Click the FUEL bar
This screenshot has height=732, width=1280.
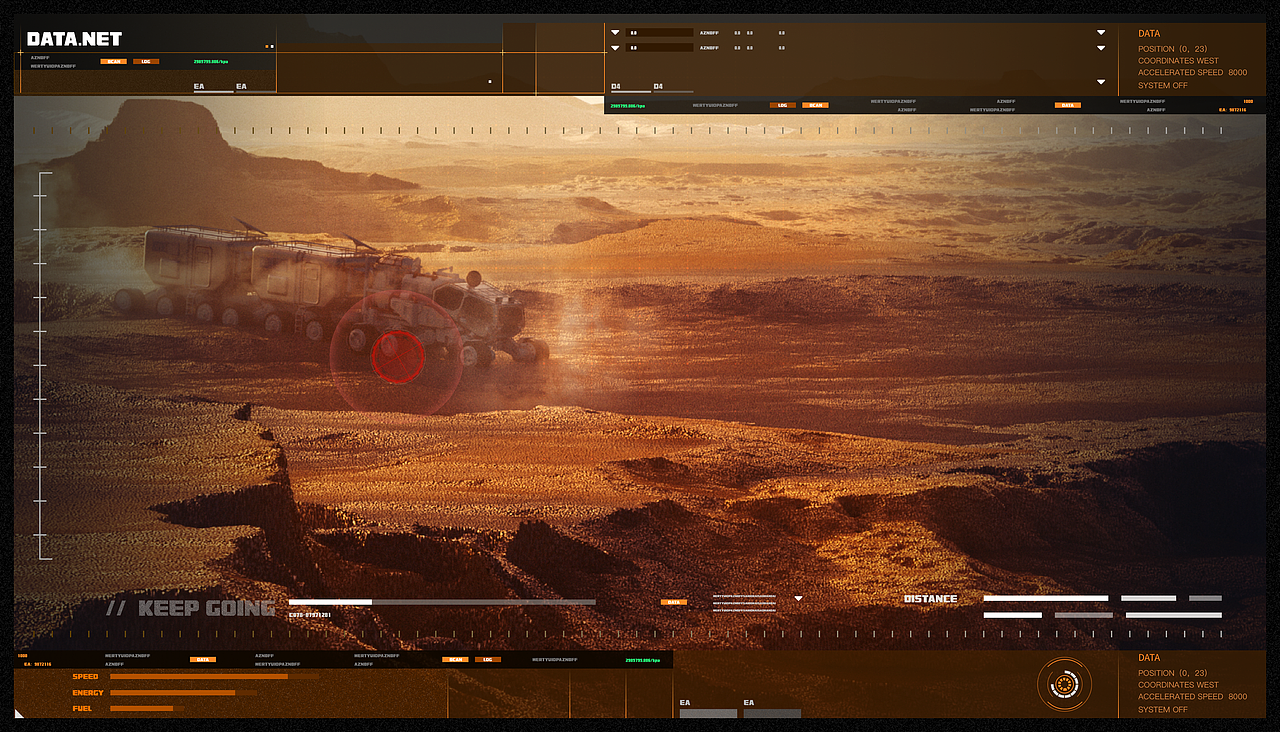(147, 709)
